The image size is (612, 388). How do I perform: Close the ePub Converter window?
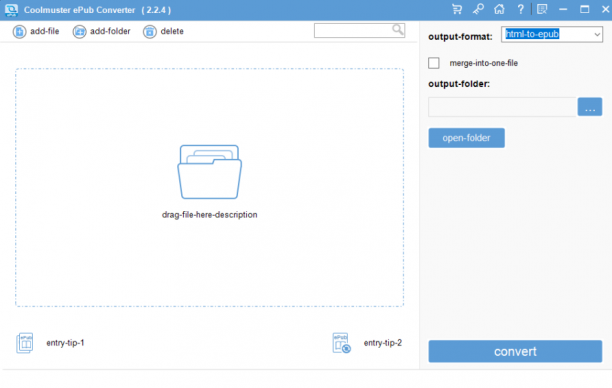[x=605, y=9]
